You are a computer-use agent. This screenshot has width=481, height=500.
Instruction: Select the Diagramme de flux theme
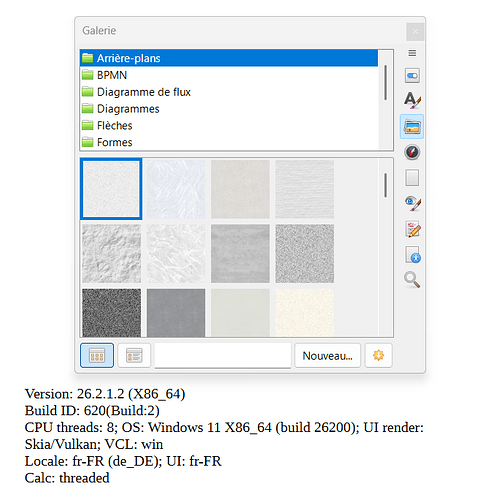coord(229,92)
